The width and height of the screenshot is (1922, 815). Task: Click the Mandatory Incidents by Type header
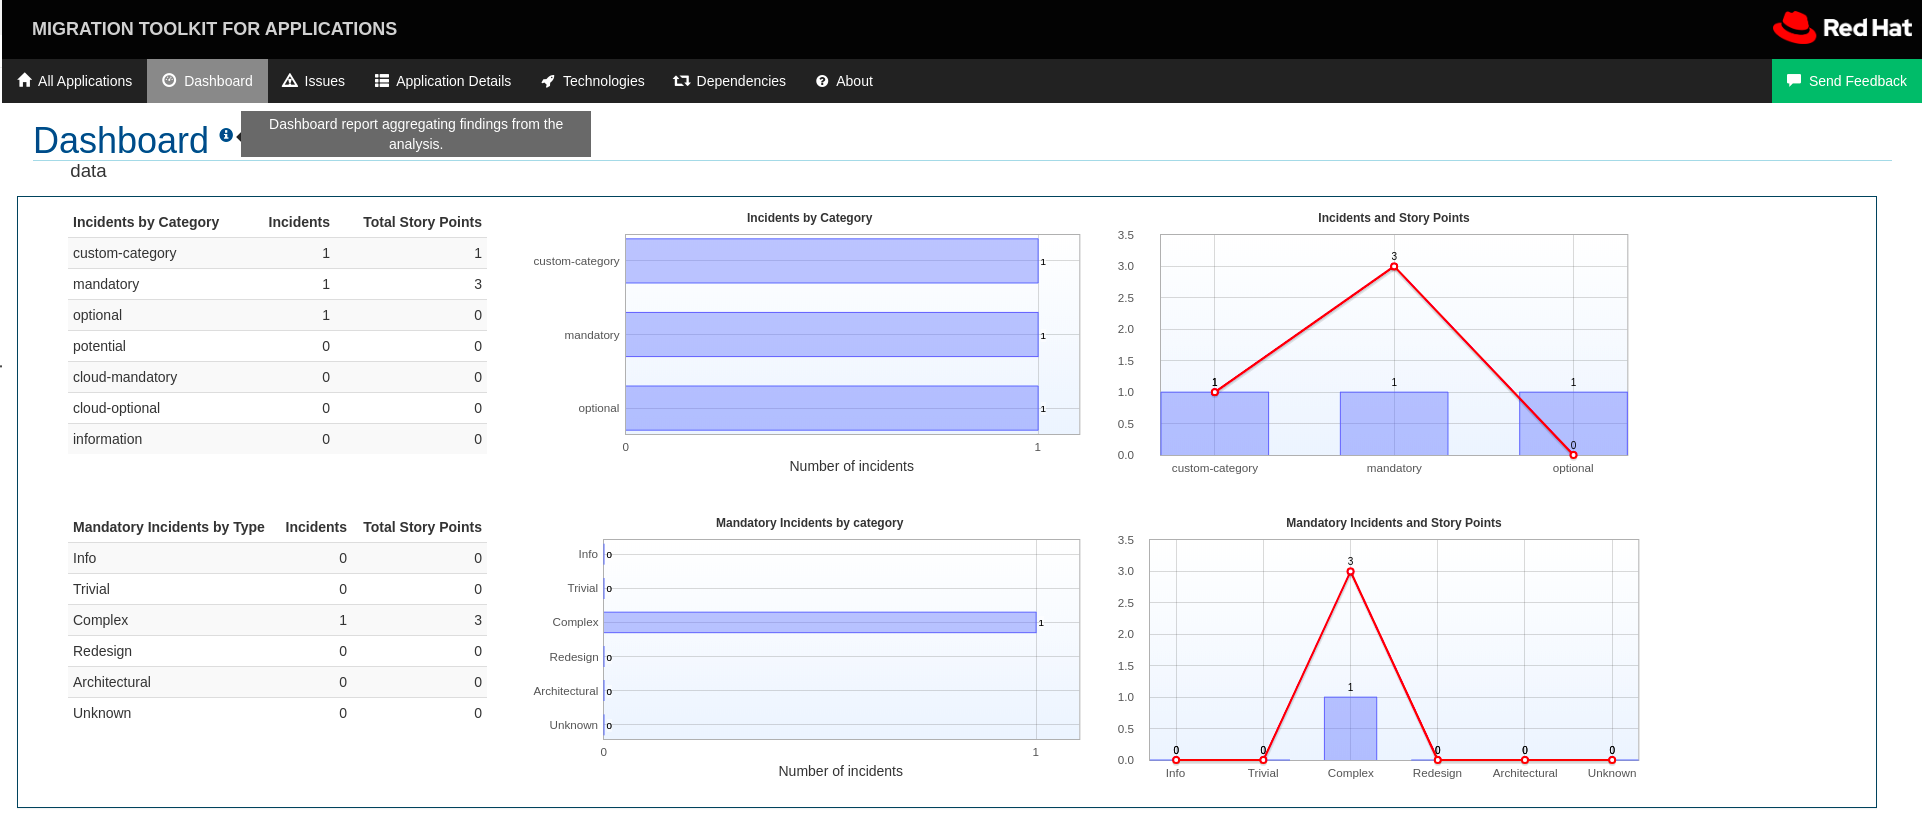(x=169, y=527)
